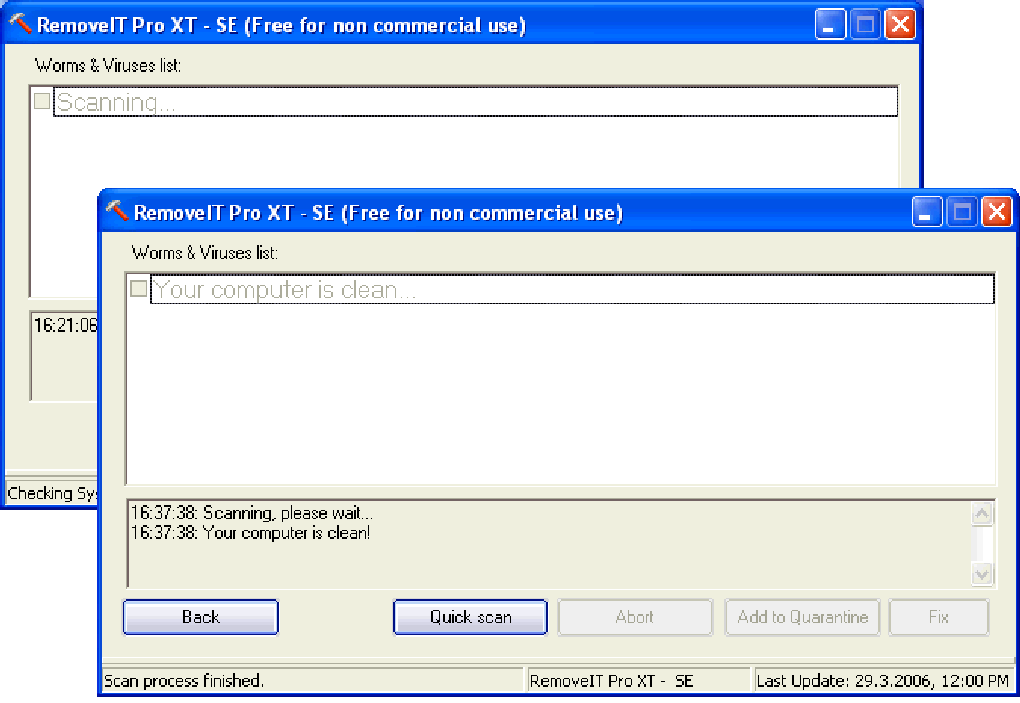Click the RemoveIT hammer icon on background window
The width and height of the screenshot is (1020, 703).
tap(18, 22)
